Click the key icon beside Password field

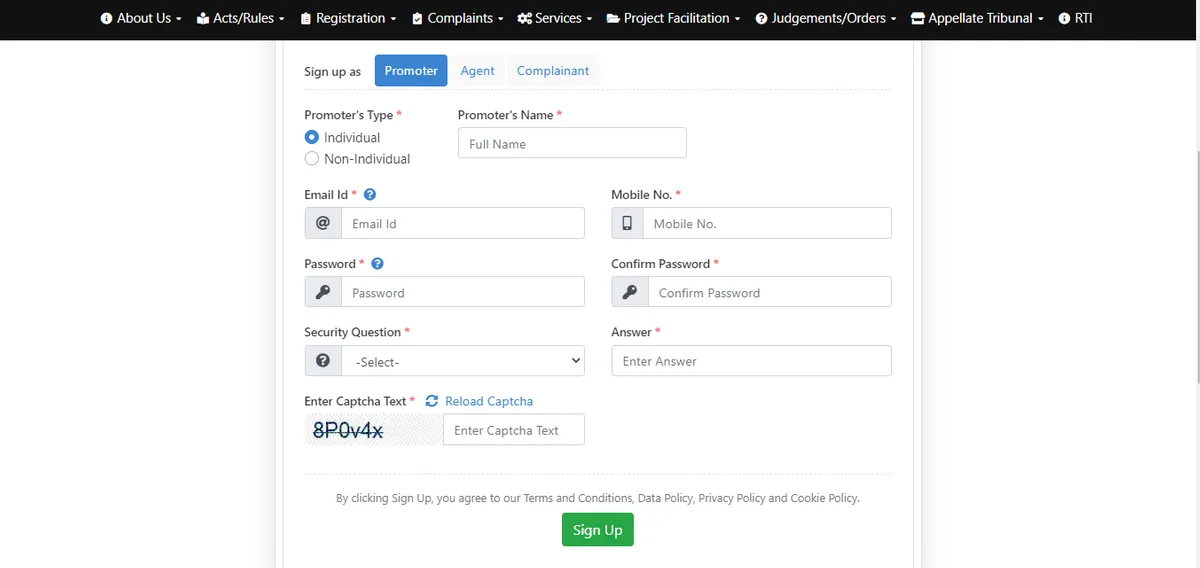click(323, 293)
